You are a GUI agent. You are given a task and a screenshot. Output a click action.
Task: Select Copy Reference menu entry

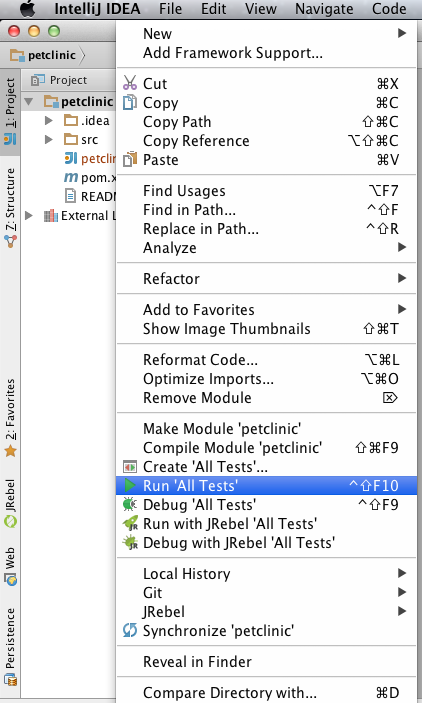coord(266,141)
